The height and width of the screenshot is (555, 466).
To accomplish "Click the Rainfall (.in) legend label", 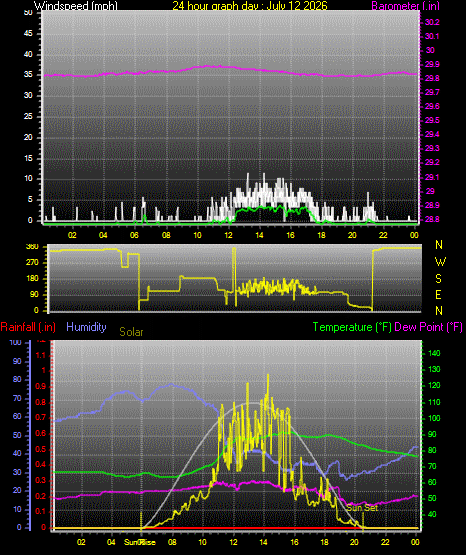I will coord(28,327).
